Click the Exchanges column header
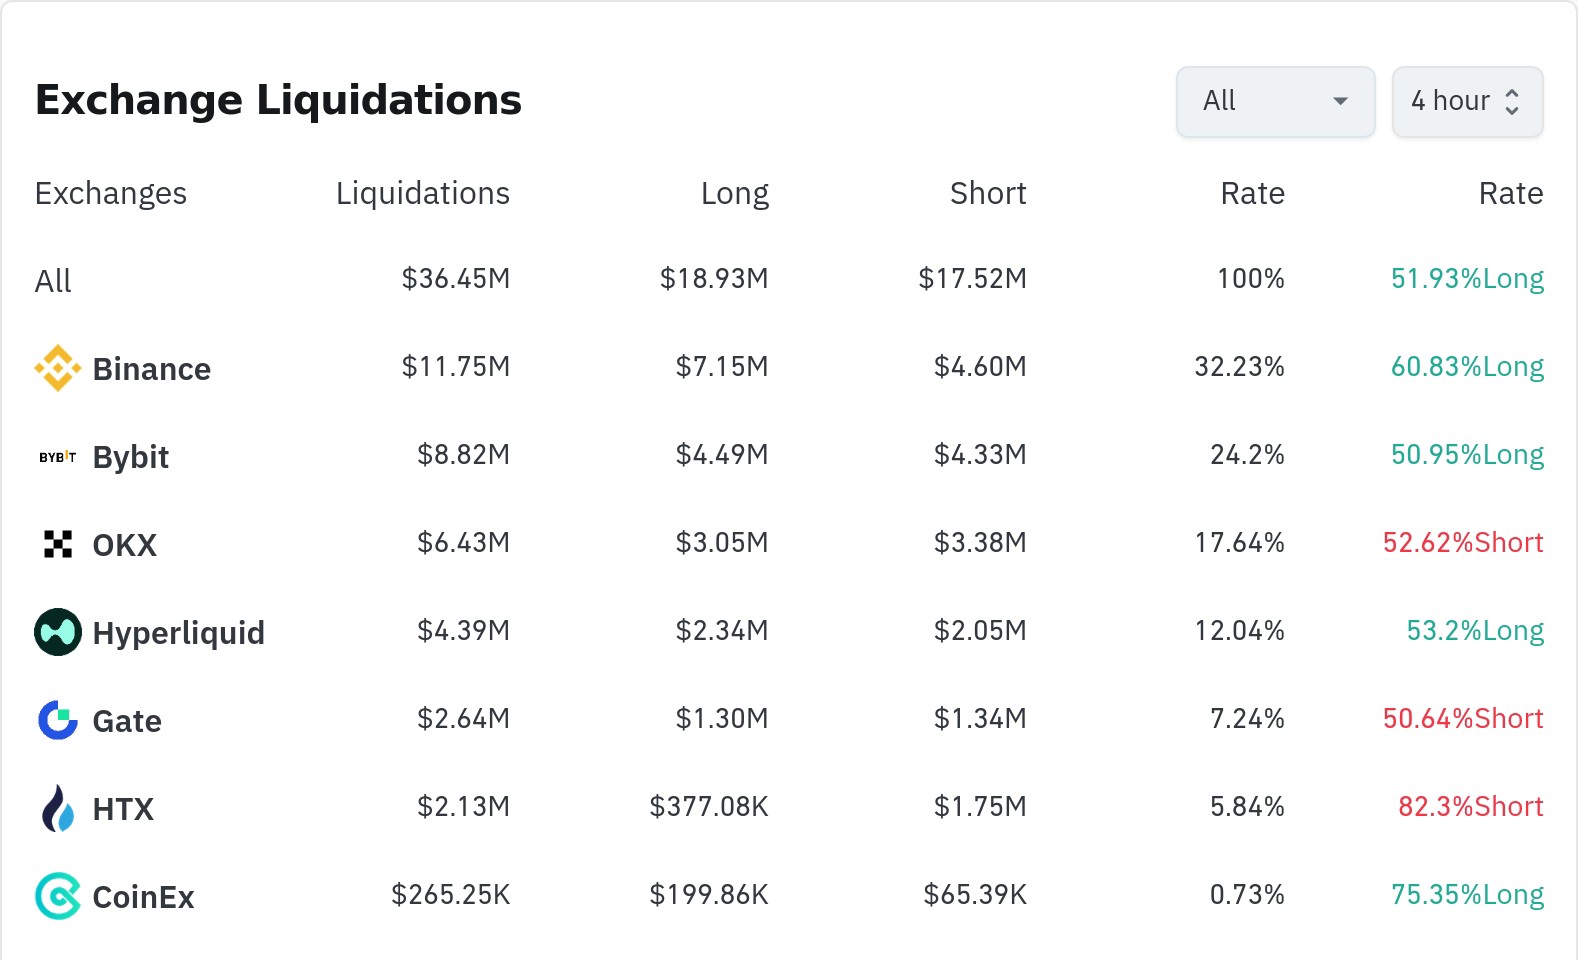The height and width of the screenshot is (960, 1578). click(110, 193)
